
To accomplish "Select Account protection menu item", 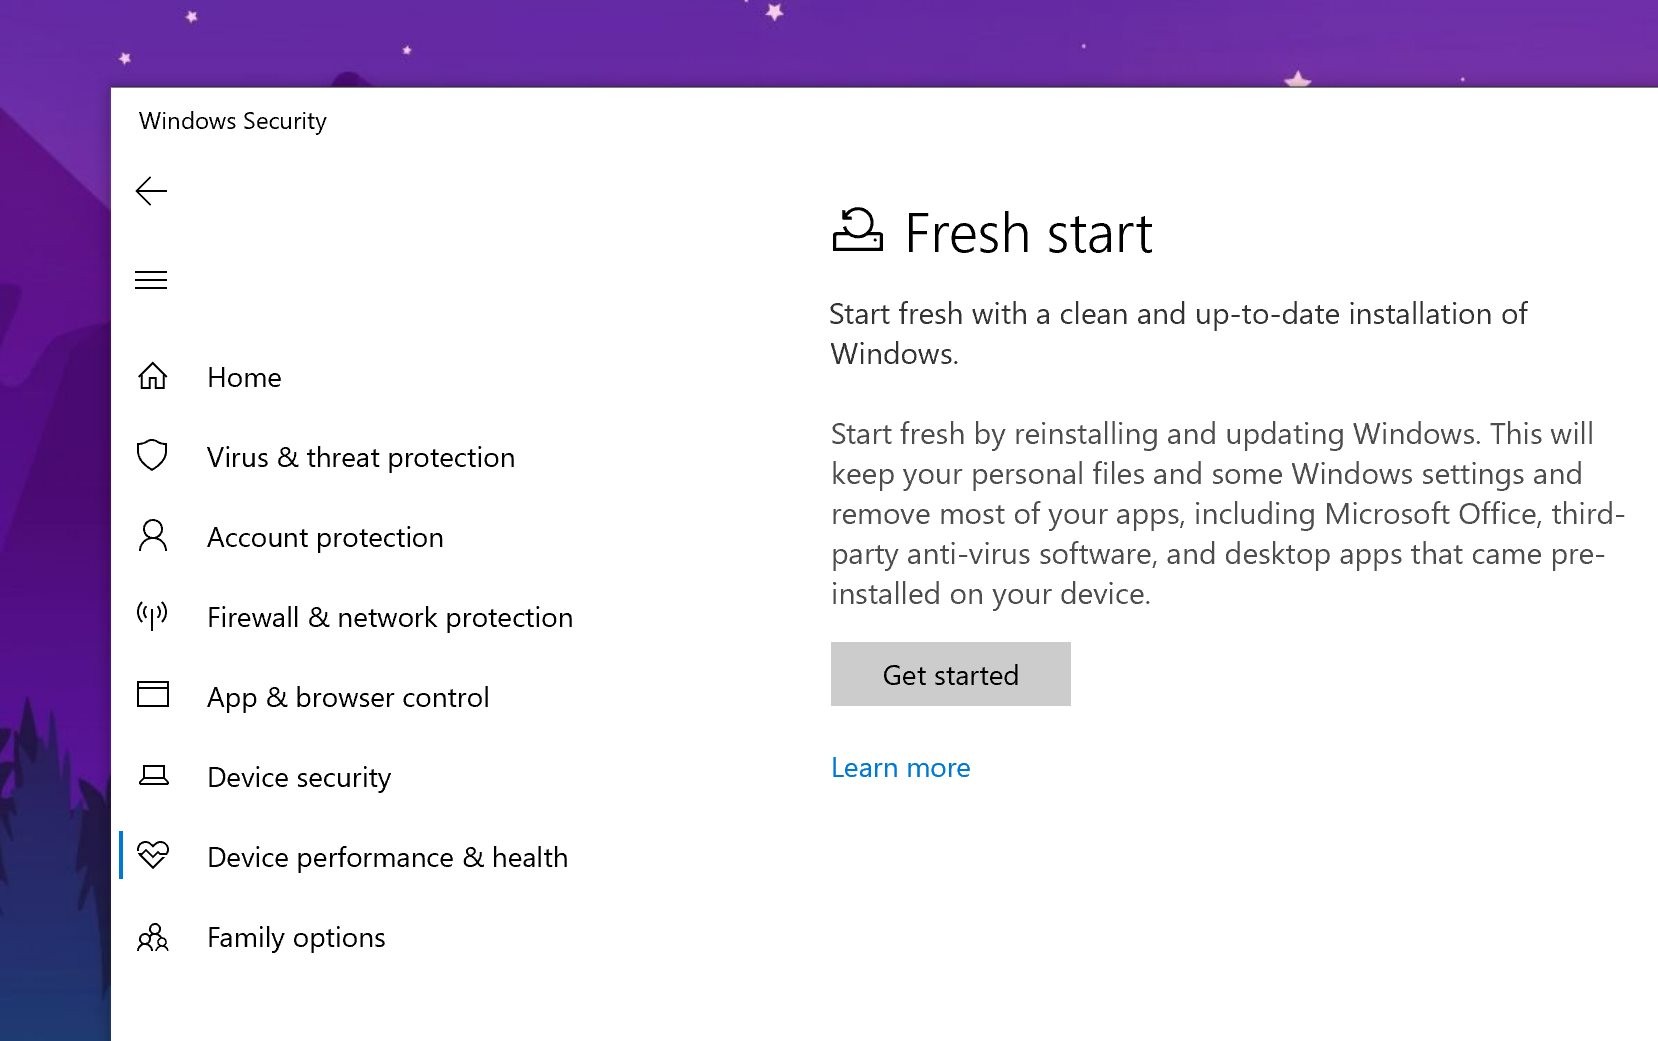I will [325, 537].
